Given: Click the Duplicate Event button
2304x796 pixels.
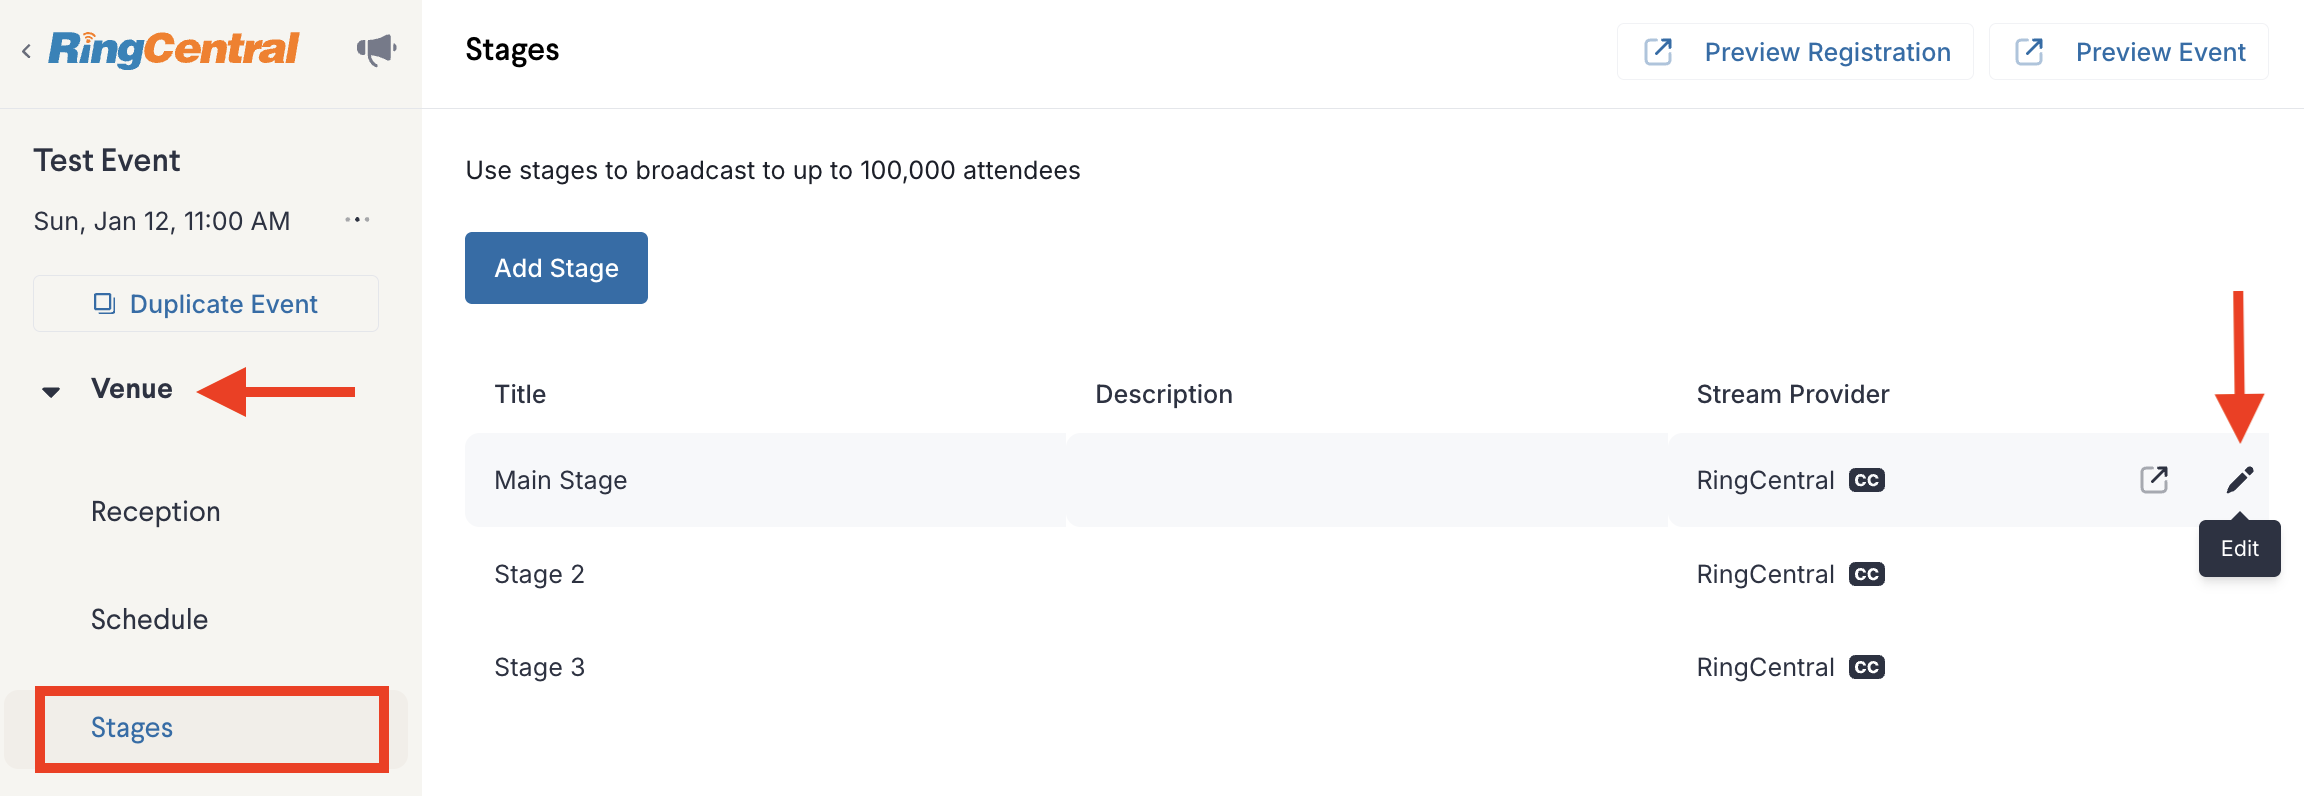Looking at the screenshot, I should point(206,304).
